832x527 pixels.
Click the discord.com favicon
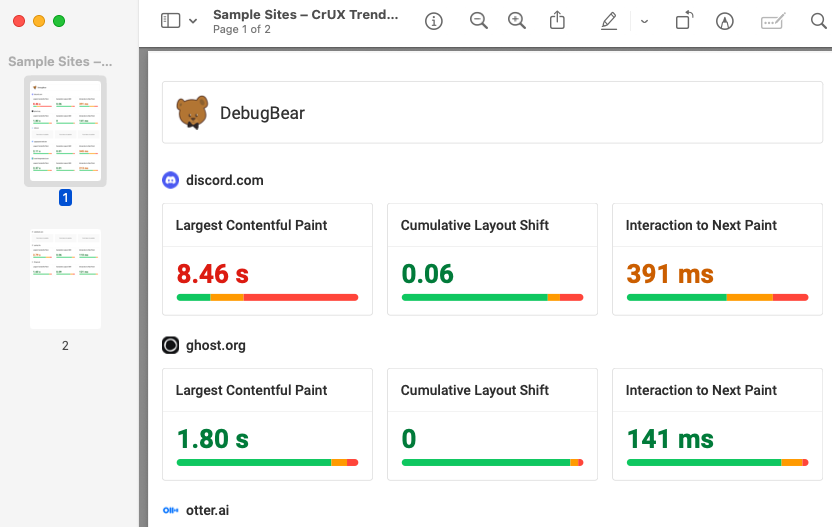[x=170, y=180]
